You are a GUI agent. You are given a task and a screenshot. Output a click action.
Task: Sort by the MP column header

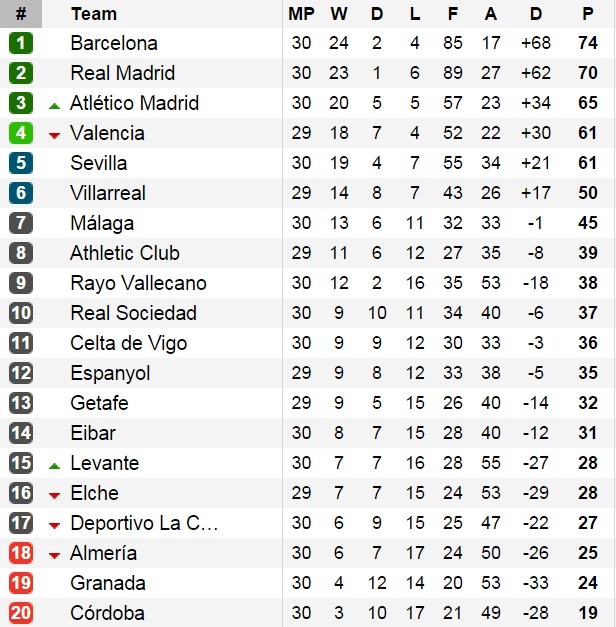point(300,14)
